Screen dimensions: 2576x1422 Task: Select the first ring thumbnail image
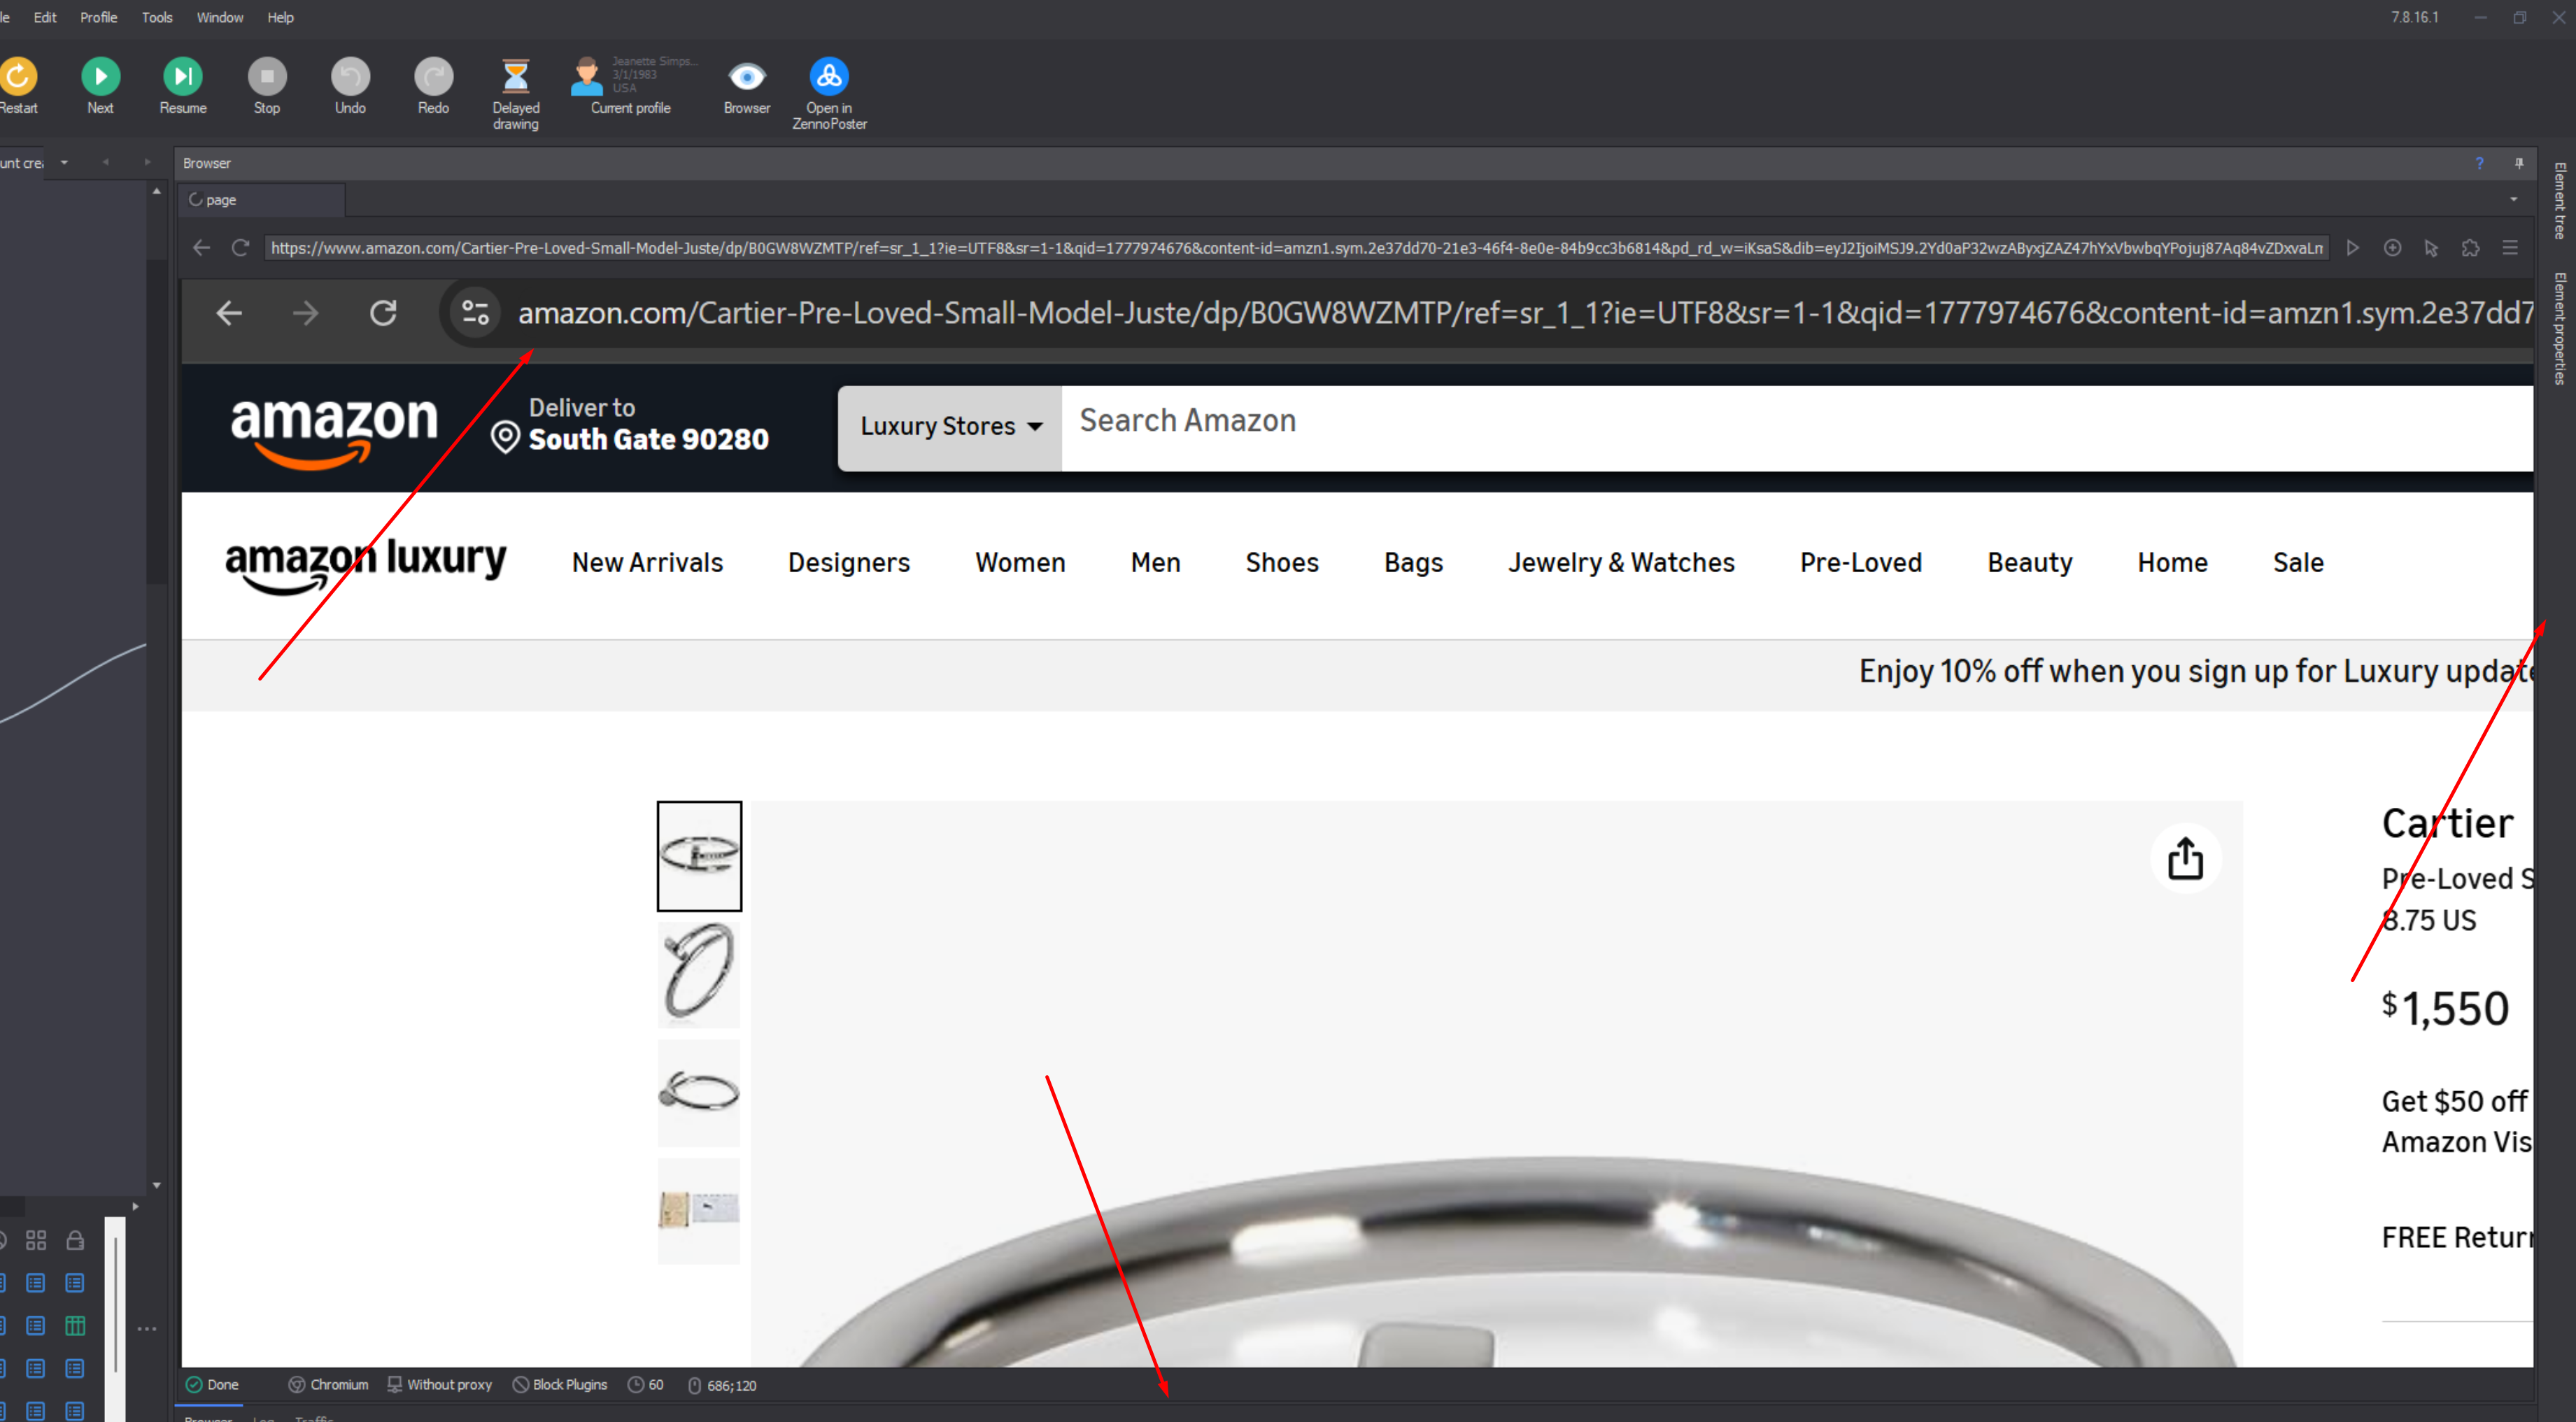699,856
